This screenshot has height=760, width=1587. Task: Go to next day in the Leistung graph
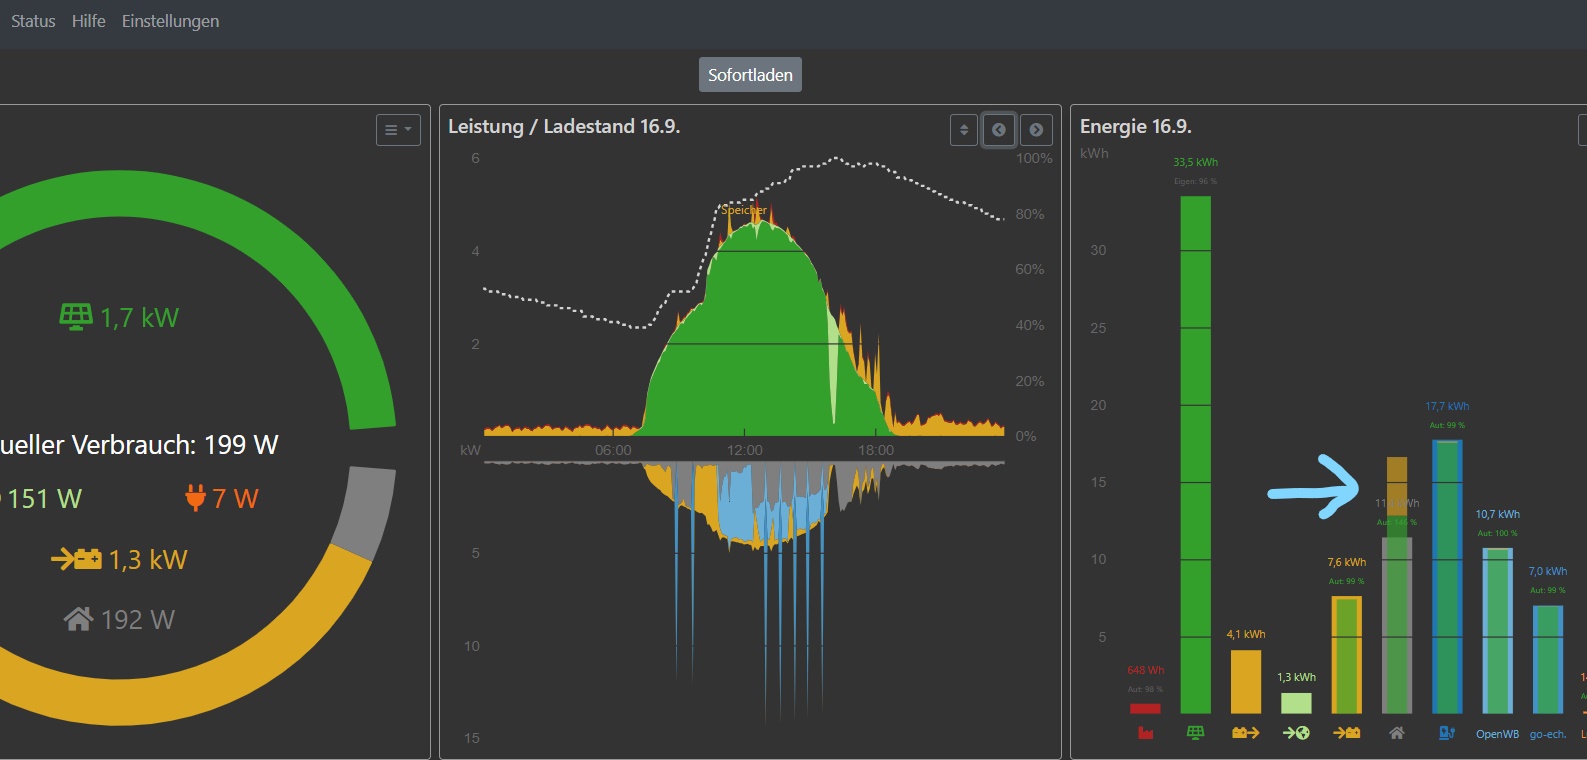1036,130
